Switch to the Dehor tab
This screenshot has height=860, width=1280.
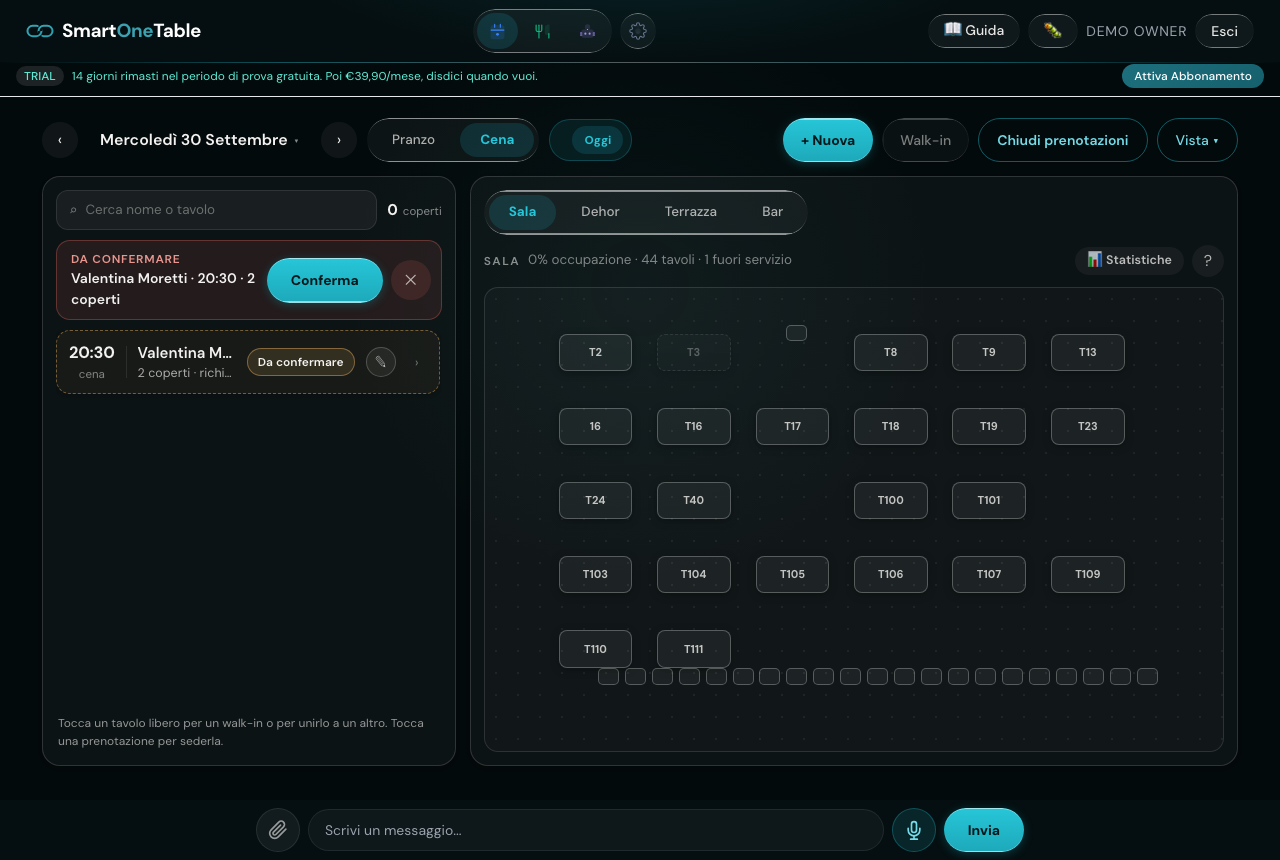click(600, 212)
